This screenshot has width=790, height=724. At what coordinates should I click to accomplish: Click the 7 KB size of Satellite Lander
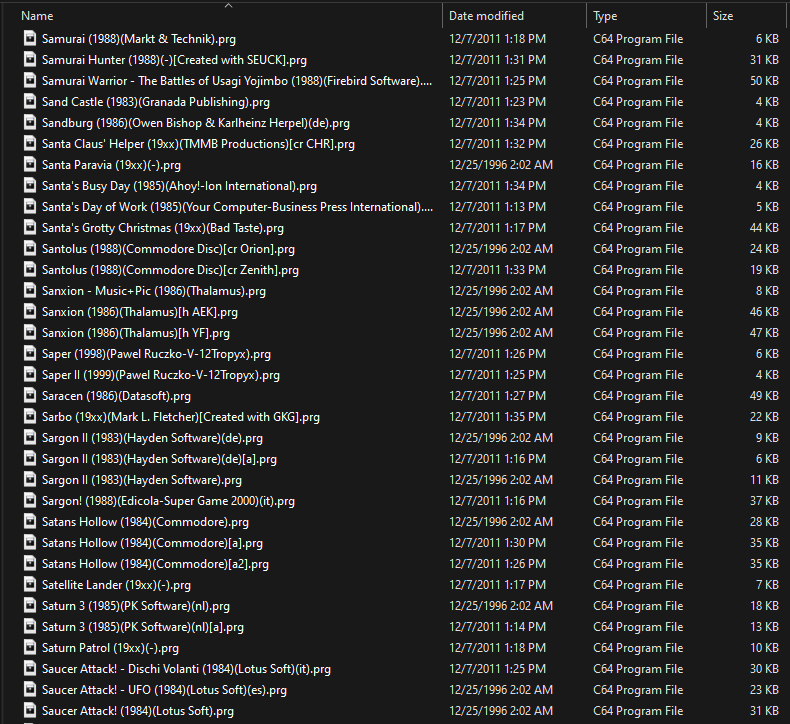tap(767, 585)
